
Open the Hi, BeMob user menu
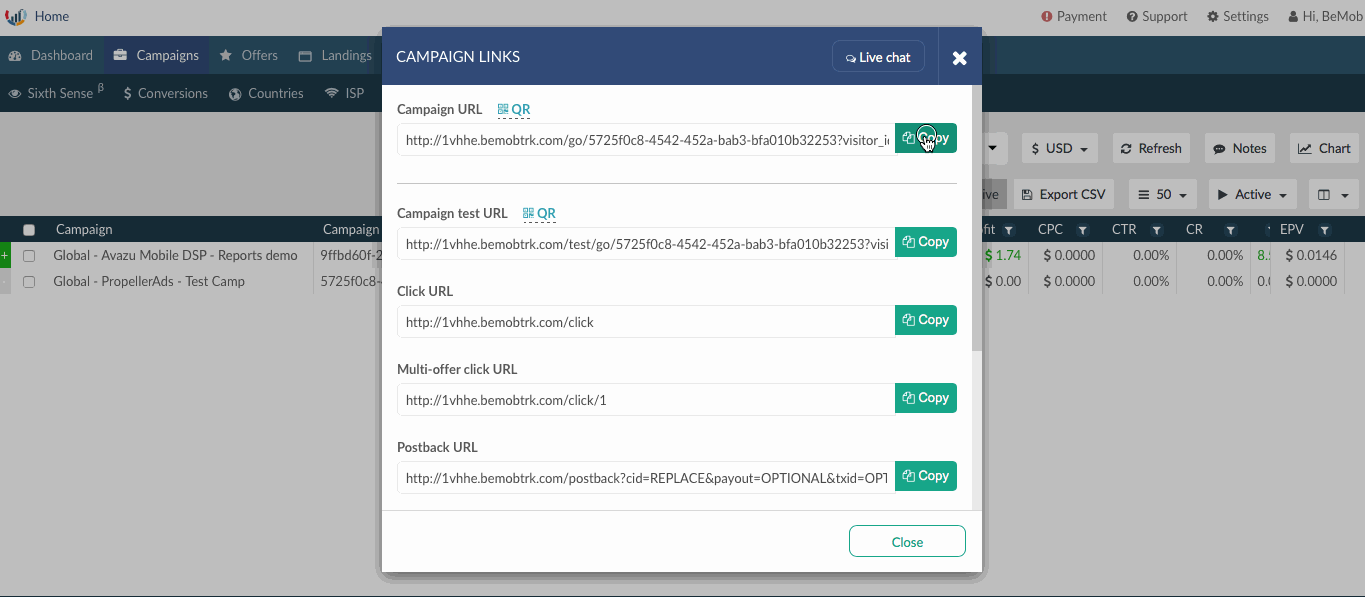1325,16
